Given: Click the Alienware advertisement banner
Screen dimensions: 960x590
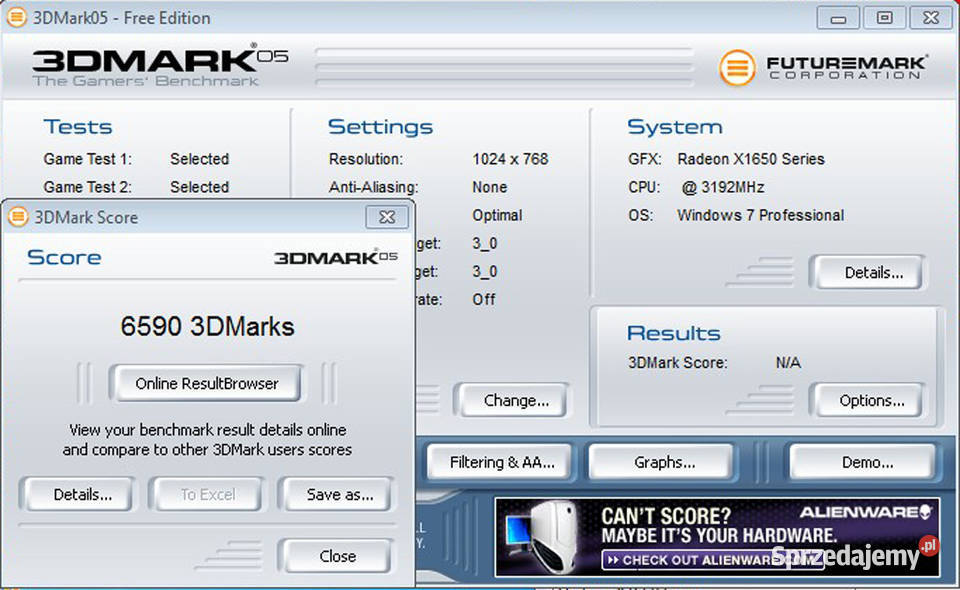Looking at the screenshot, I should [x=717, y=537].
